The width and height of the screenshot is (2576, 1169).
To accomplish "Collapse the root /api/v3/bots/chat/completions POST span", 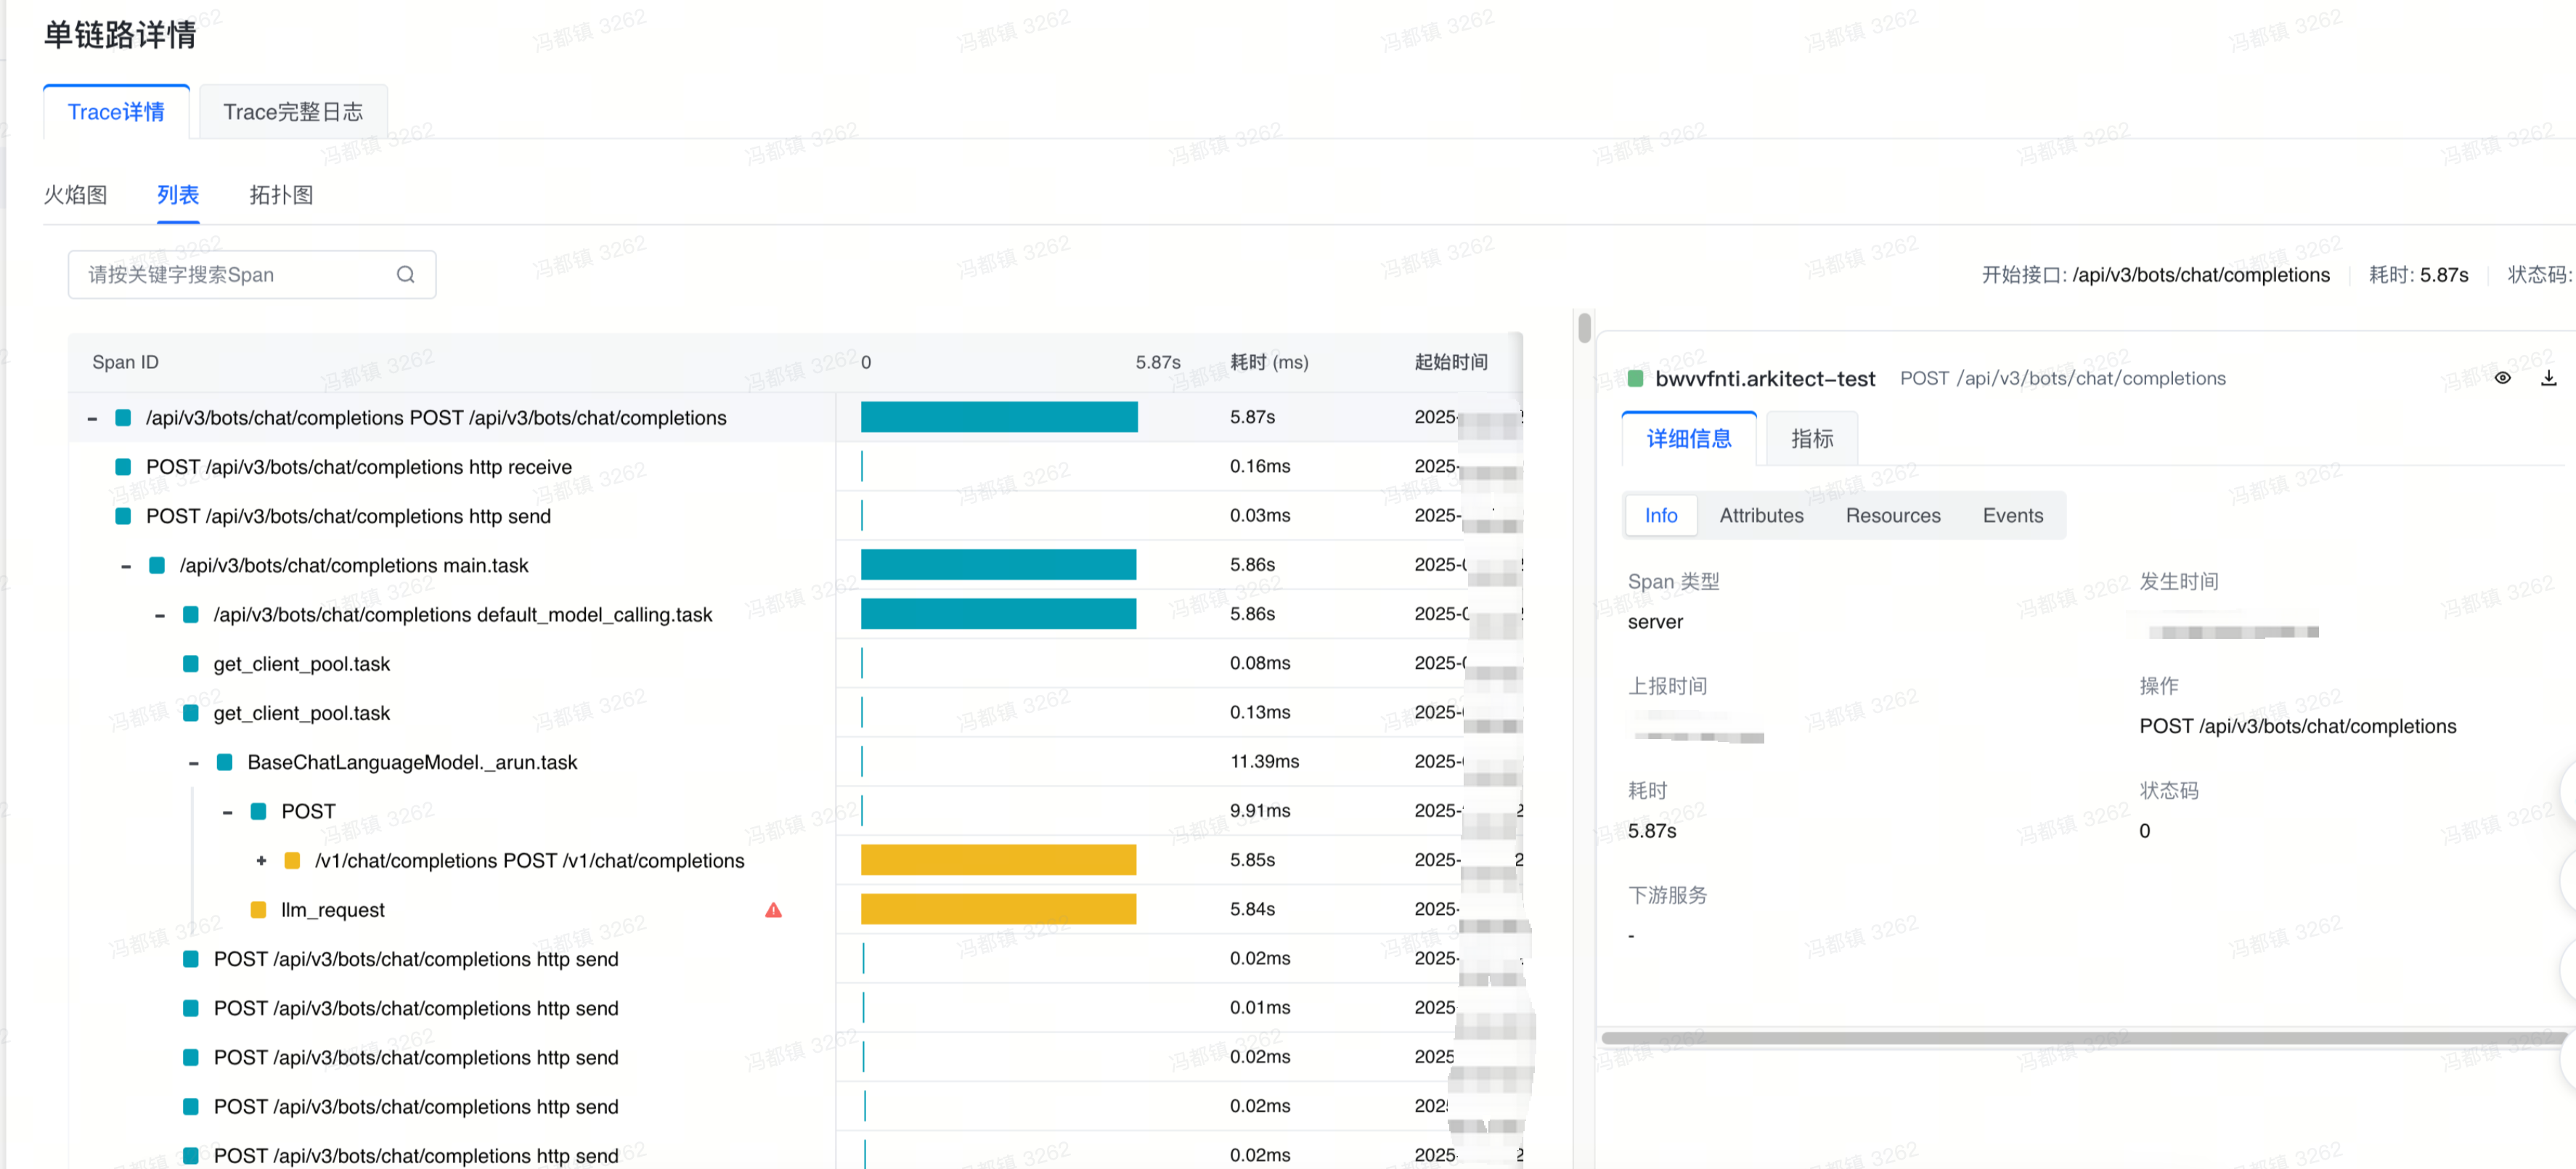I will [92, 418].
